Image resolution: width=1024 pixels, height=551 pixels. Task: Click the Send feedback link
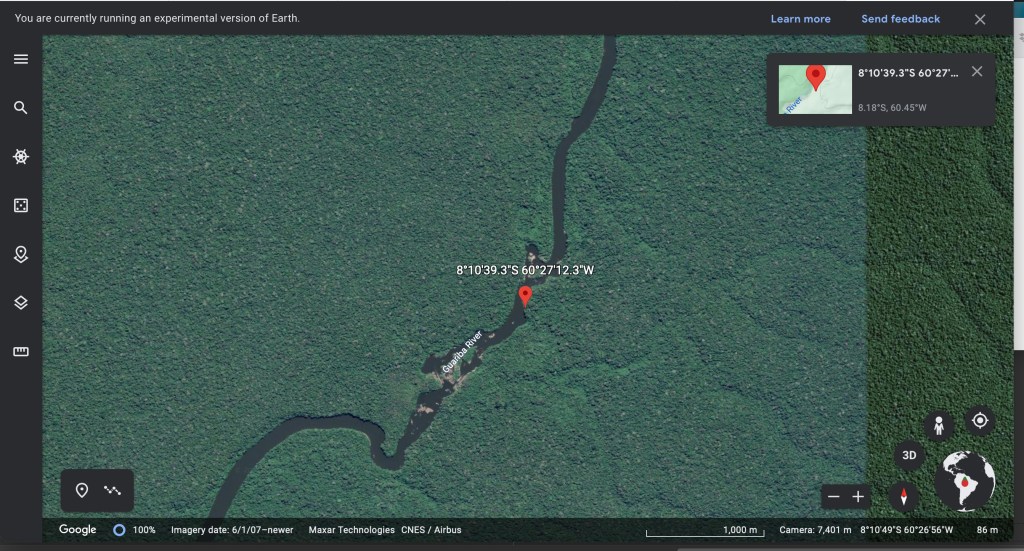click(x=900, y=19)
